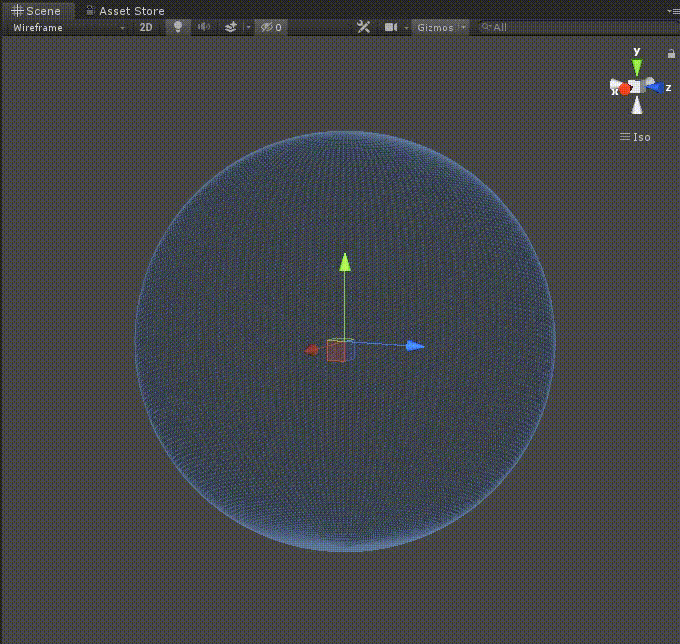This screenshot has height=644, width=680.
Task: Toggle the view rotation lock icon
Action: pyautogui.click(x=671, y=54)
